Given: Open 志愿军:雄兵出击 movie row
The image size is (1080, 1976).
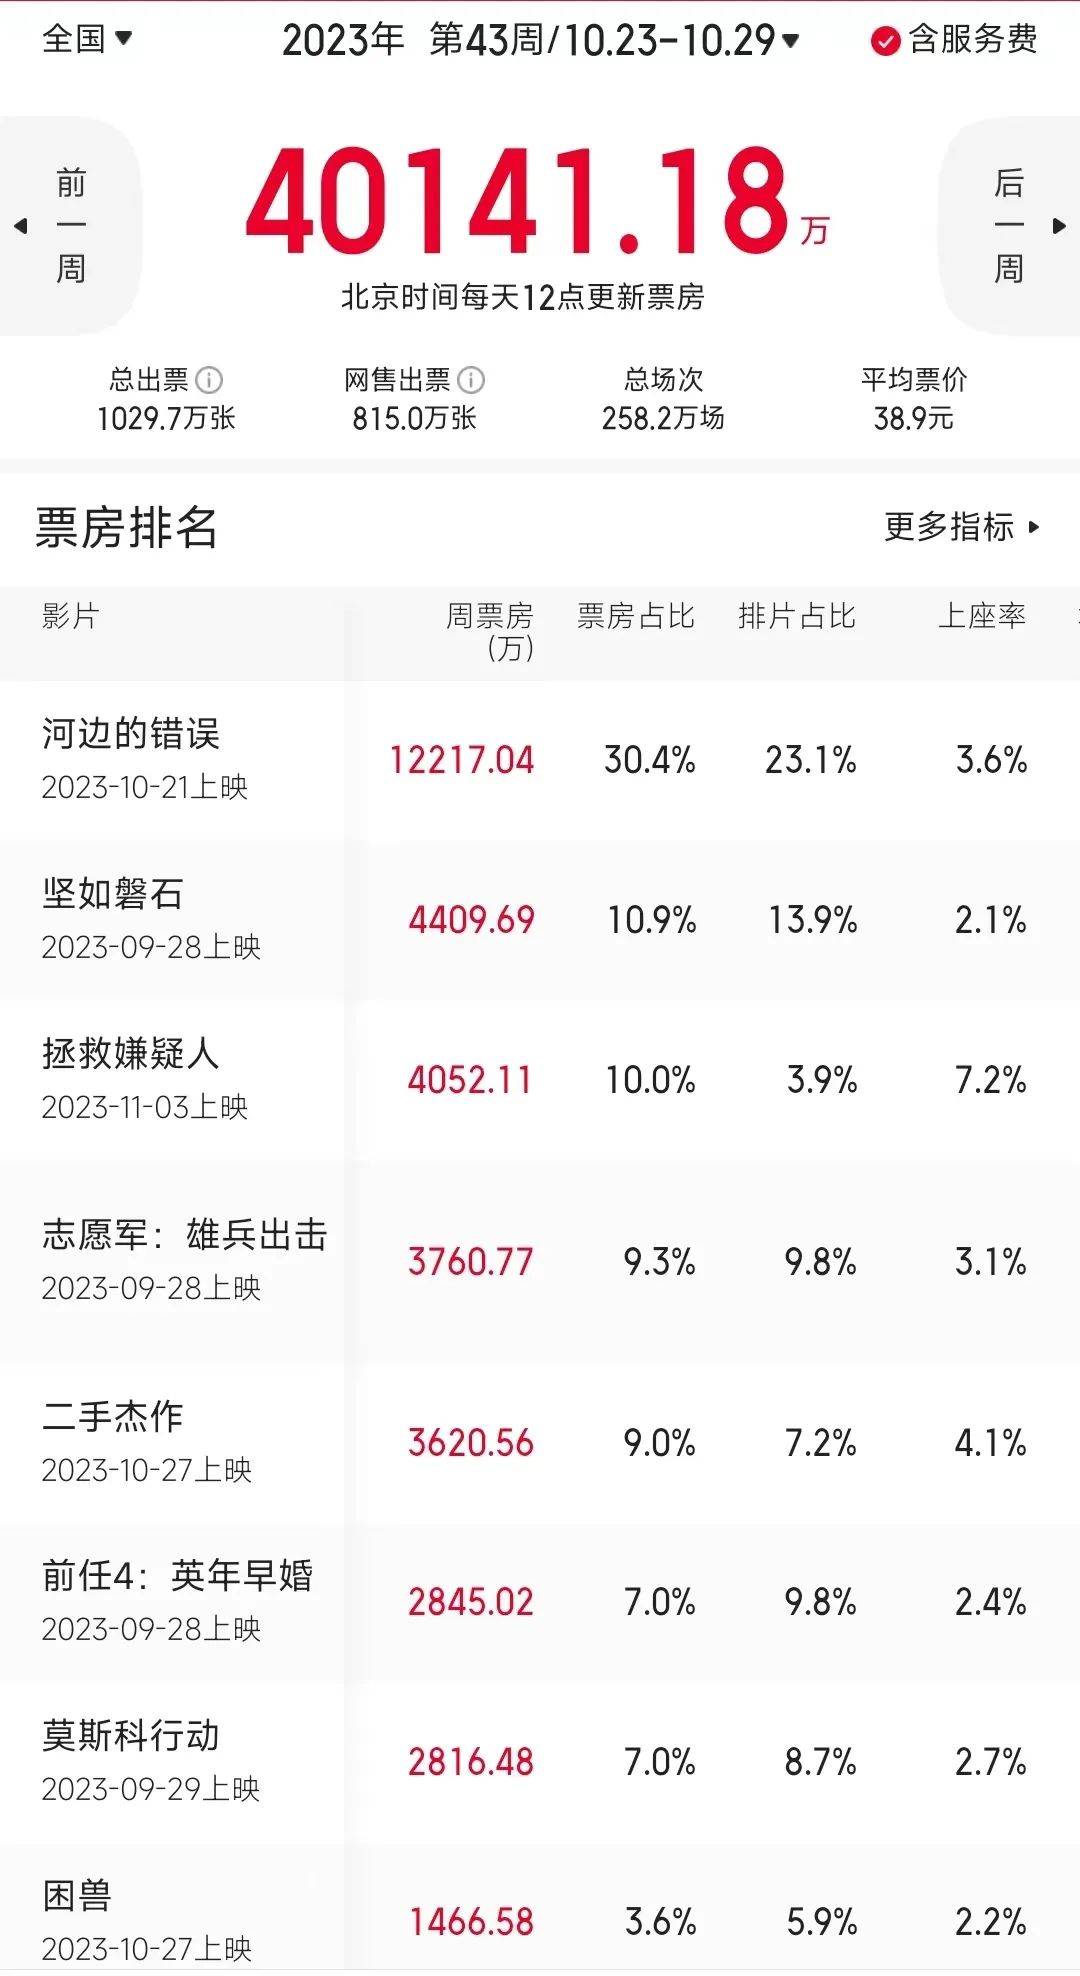Looking at the screenshot, I should (185, 1236).
